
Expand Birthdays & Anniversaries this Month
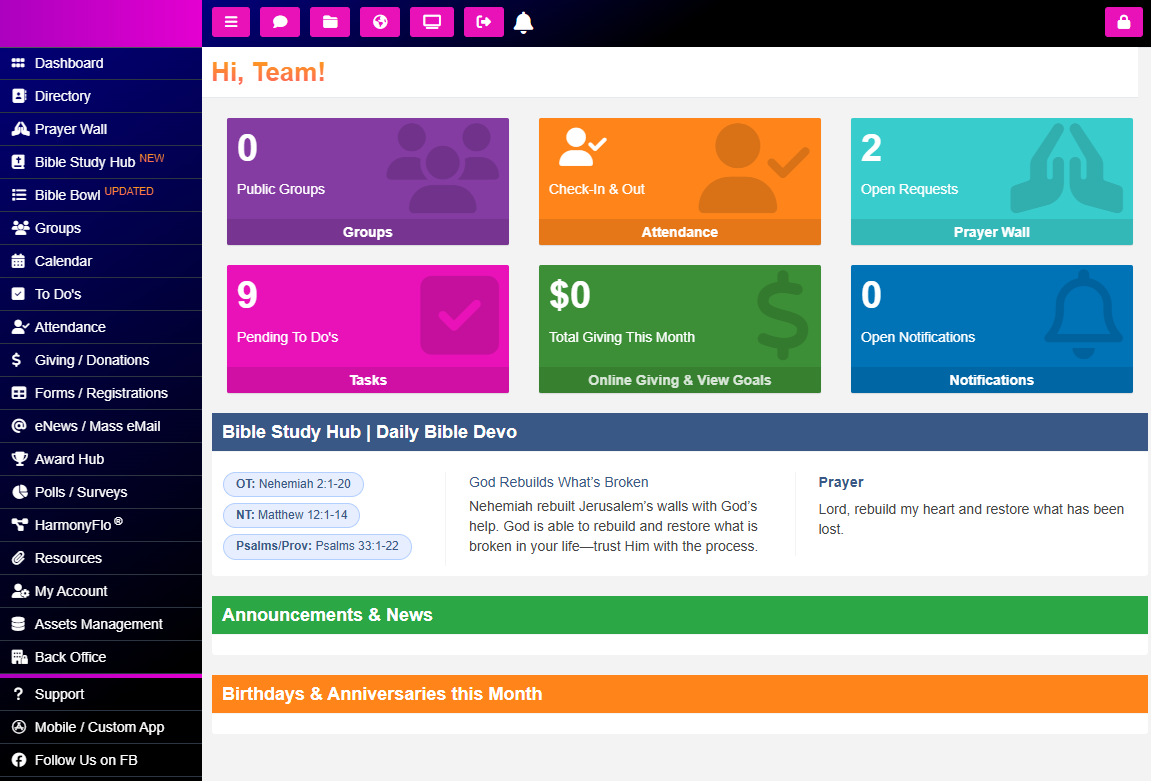click(679, 693)
